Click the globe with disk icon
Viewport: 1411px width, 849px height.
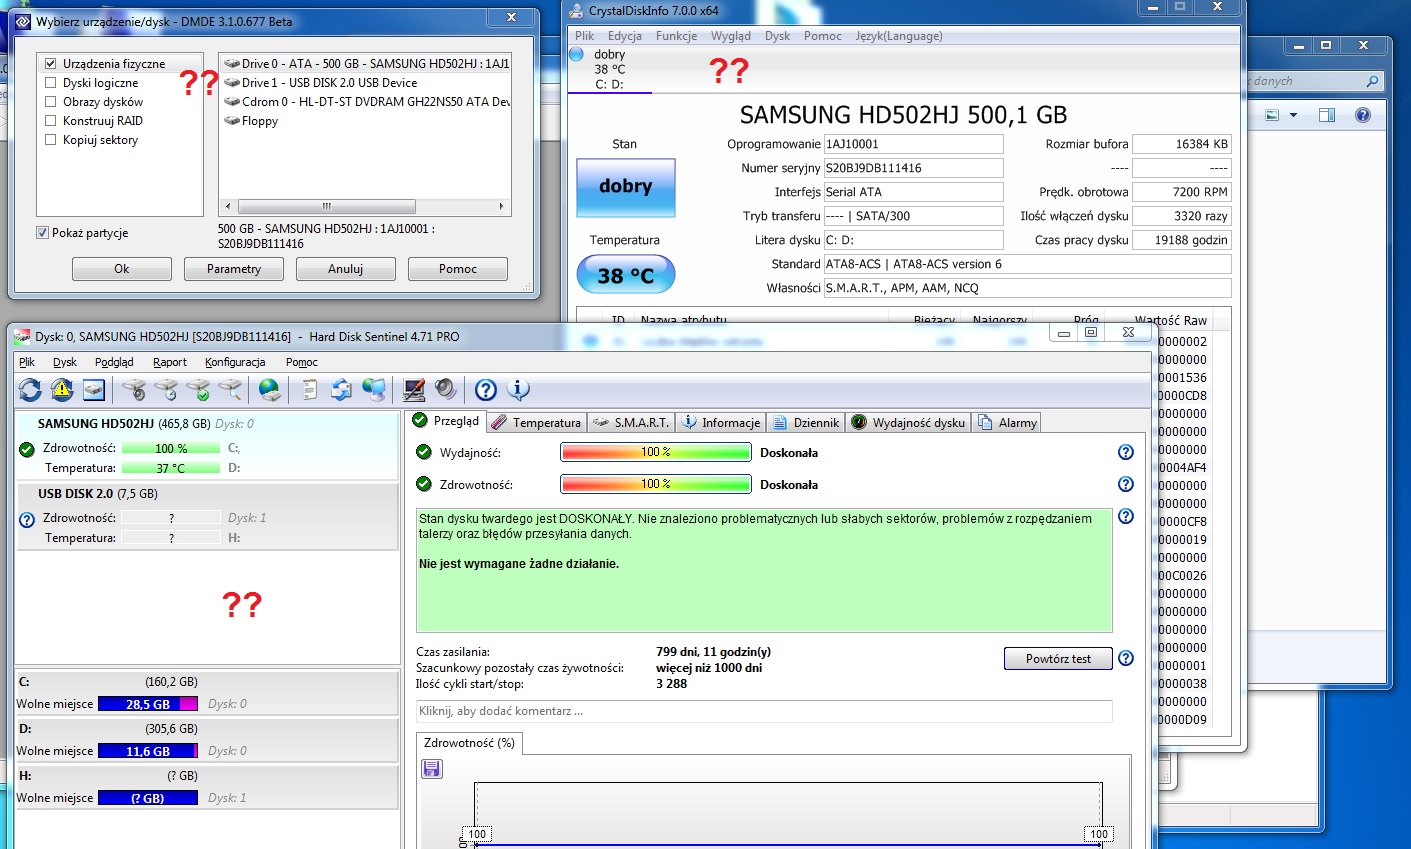(270, 390)
